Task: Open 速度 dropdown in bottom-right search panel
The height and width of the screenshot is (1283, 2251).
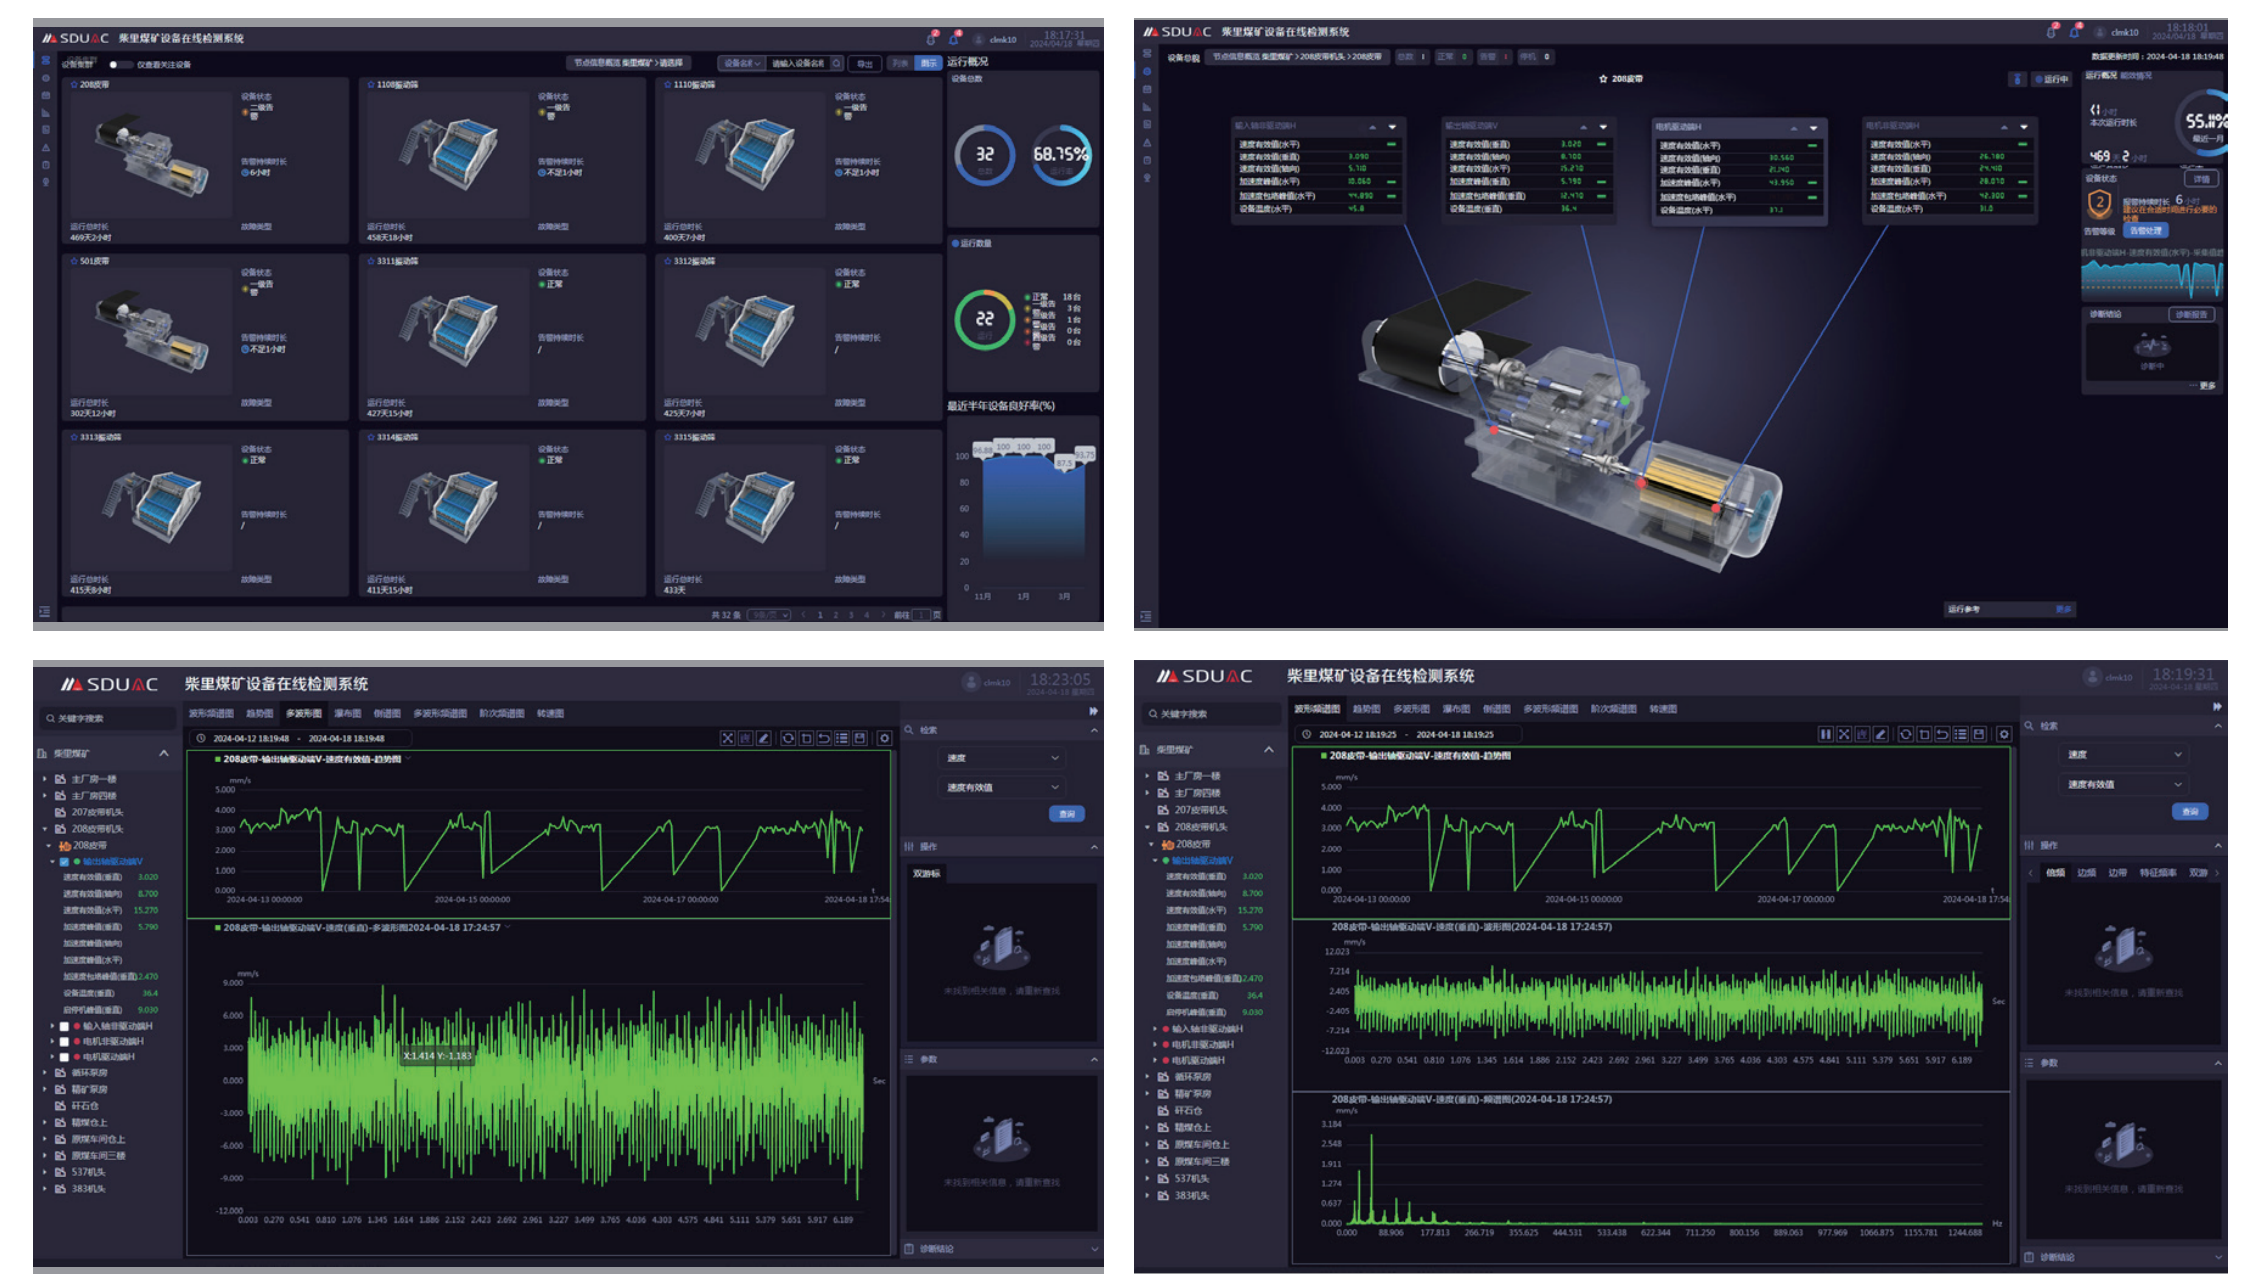Action: pos(2124,754)
